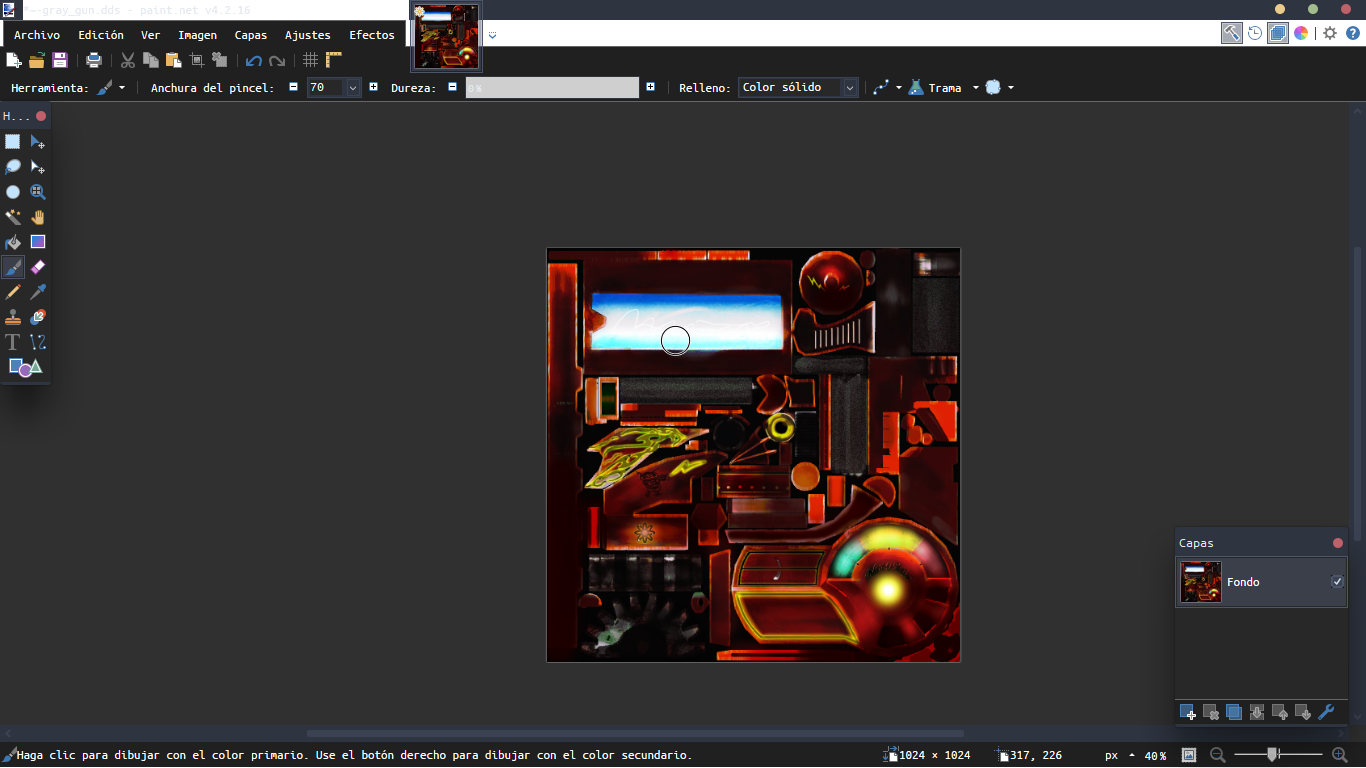This screenshot has height=768, width=1366.
Task: Select the Recolor tool
Action: coord(38,317)
